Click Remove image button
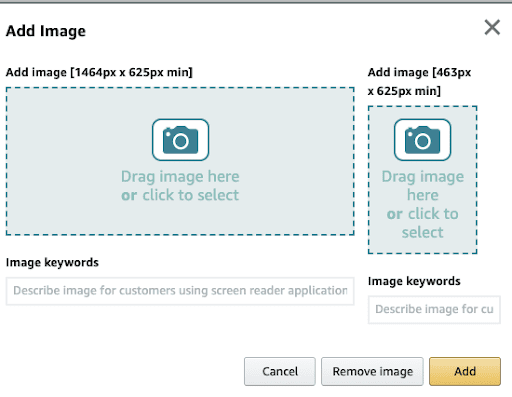 coord(372,371)
